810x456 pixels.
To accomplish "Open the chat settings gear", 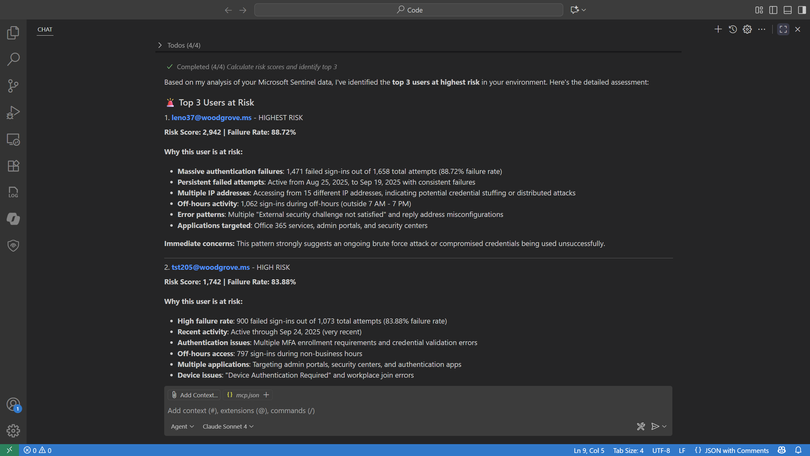I will pyautogui.click(x=747, y=29).
